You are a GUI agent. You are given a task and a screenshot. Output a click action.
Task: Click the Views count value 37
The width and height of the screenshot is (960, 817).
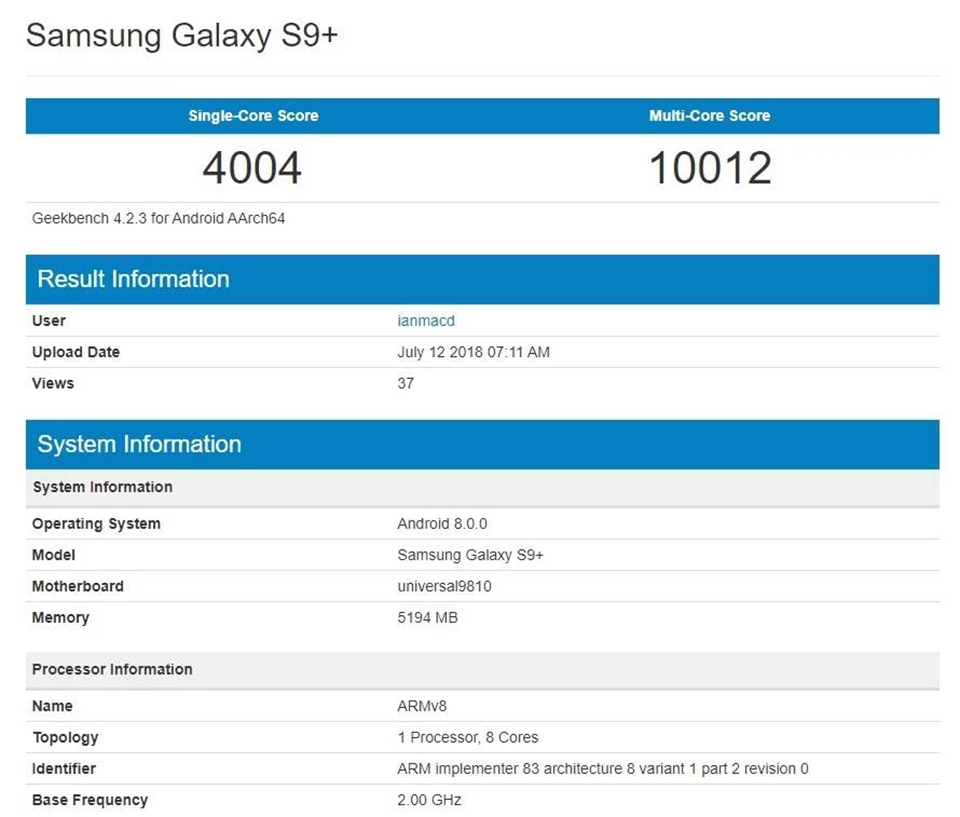point(405,383)
